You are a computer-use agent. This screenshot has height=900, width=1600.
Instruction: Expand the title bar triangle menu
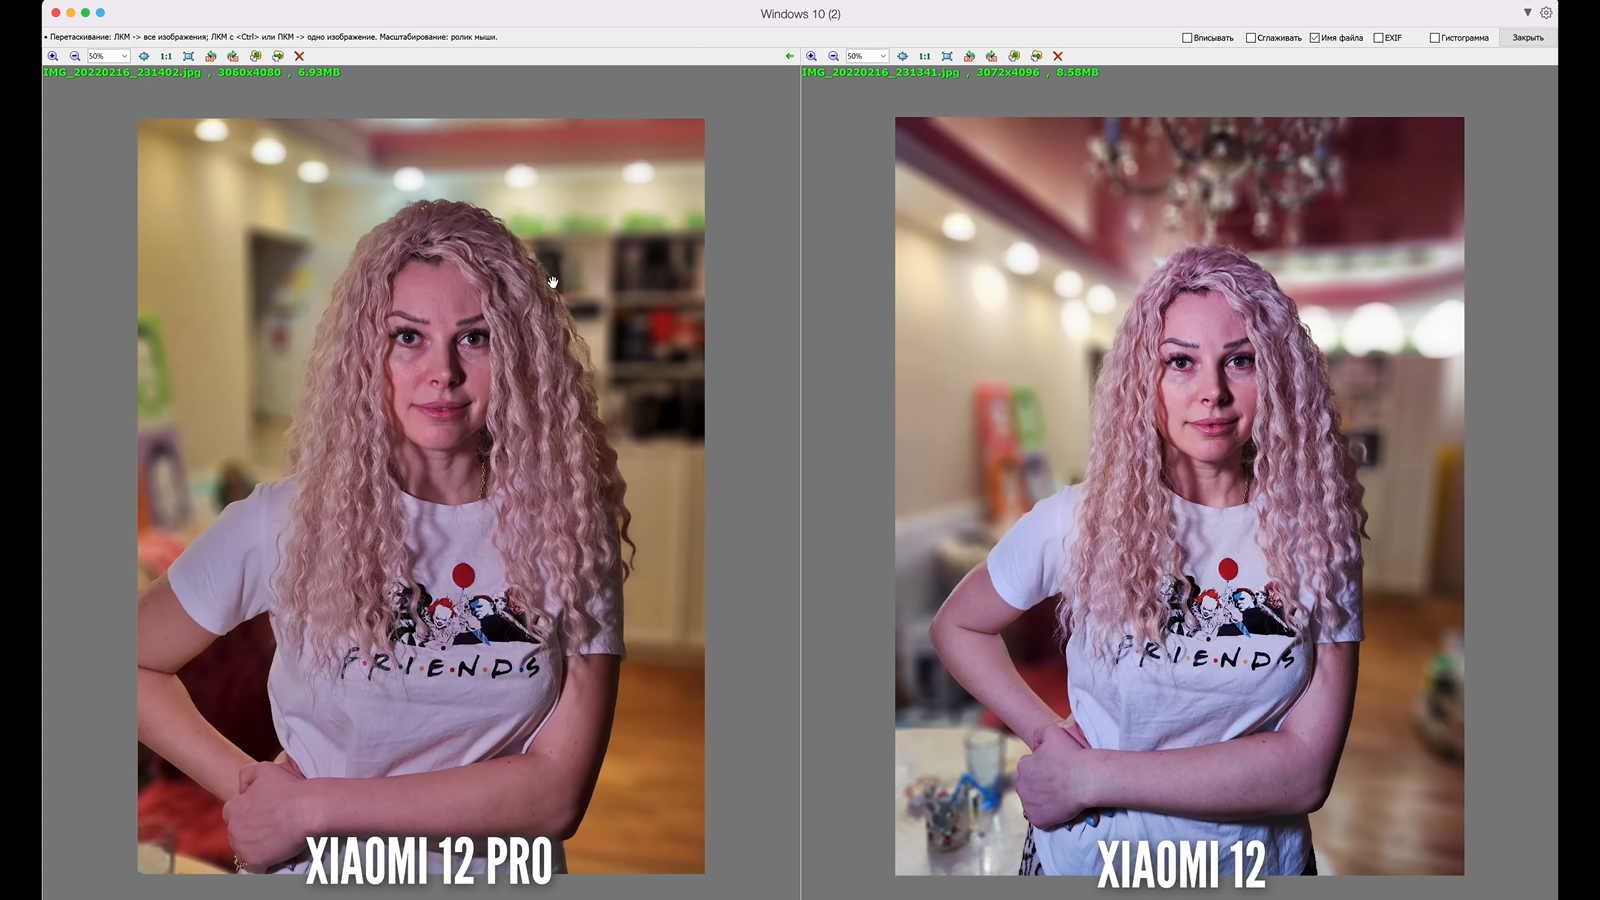1527,13
